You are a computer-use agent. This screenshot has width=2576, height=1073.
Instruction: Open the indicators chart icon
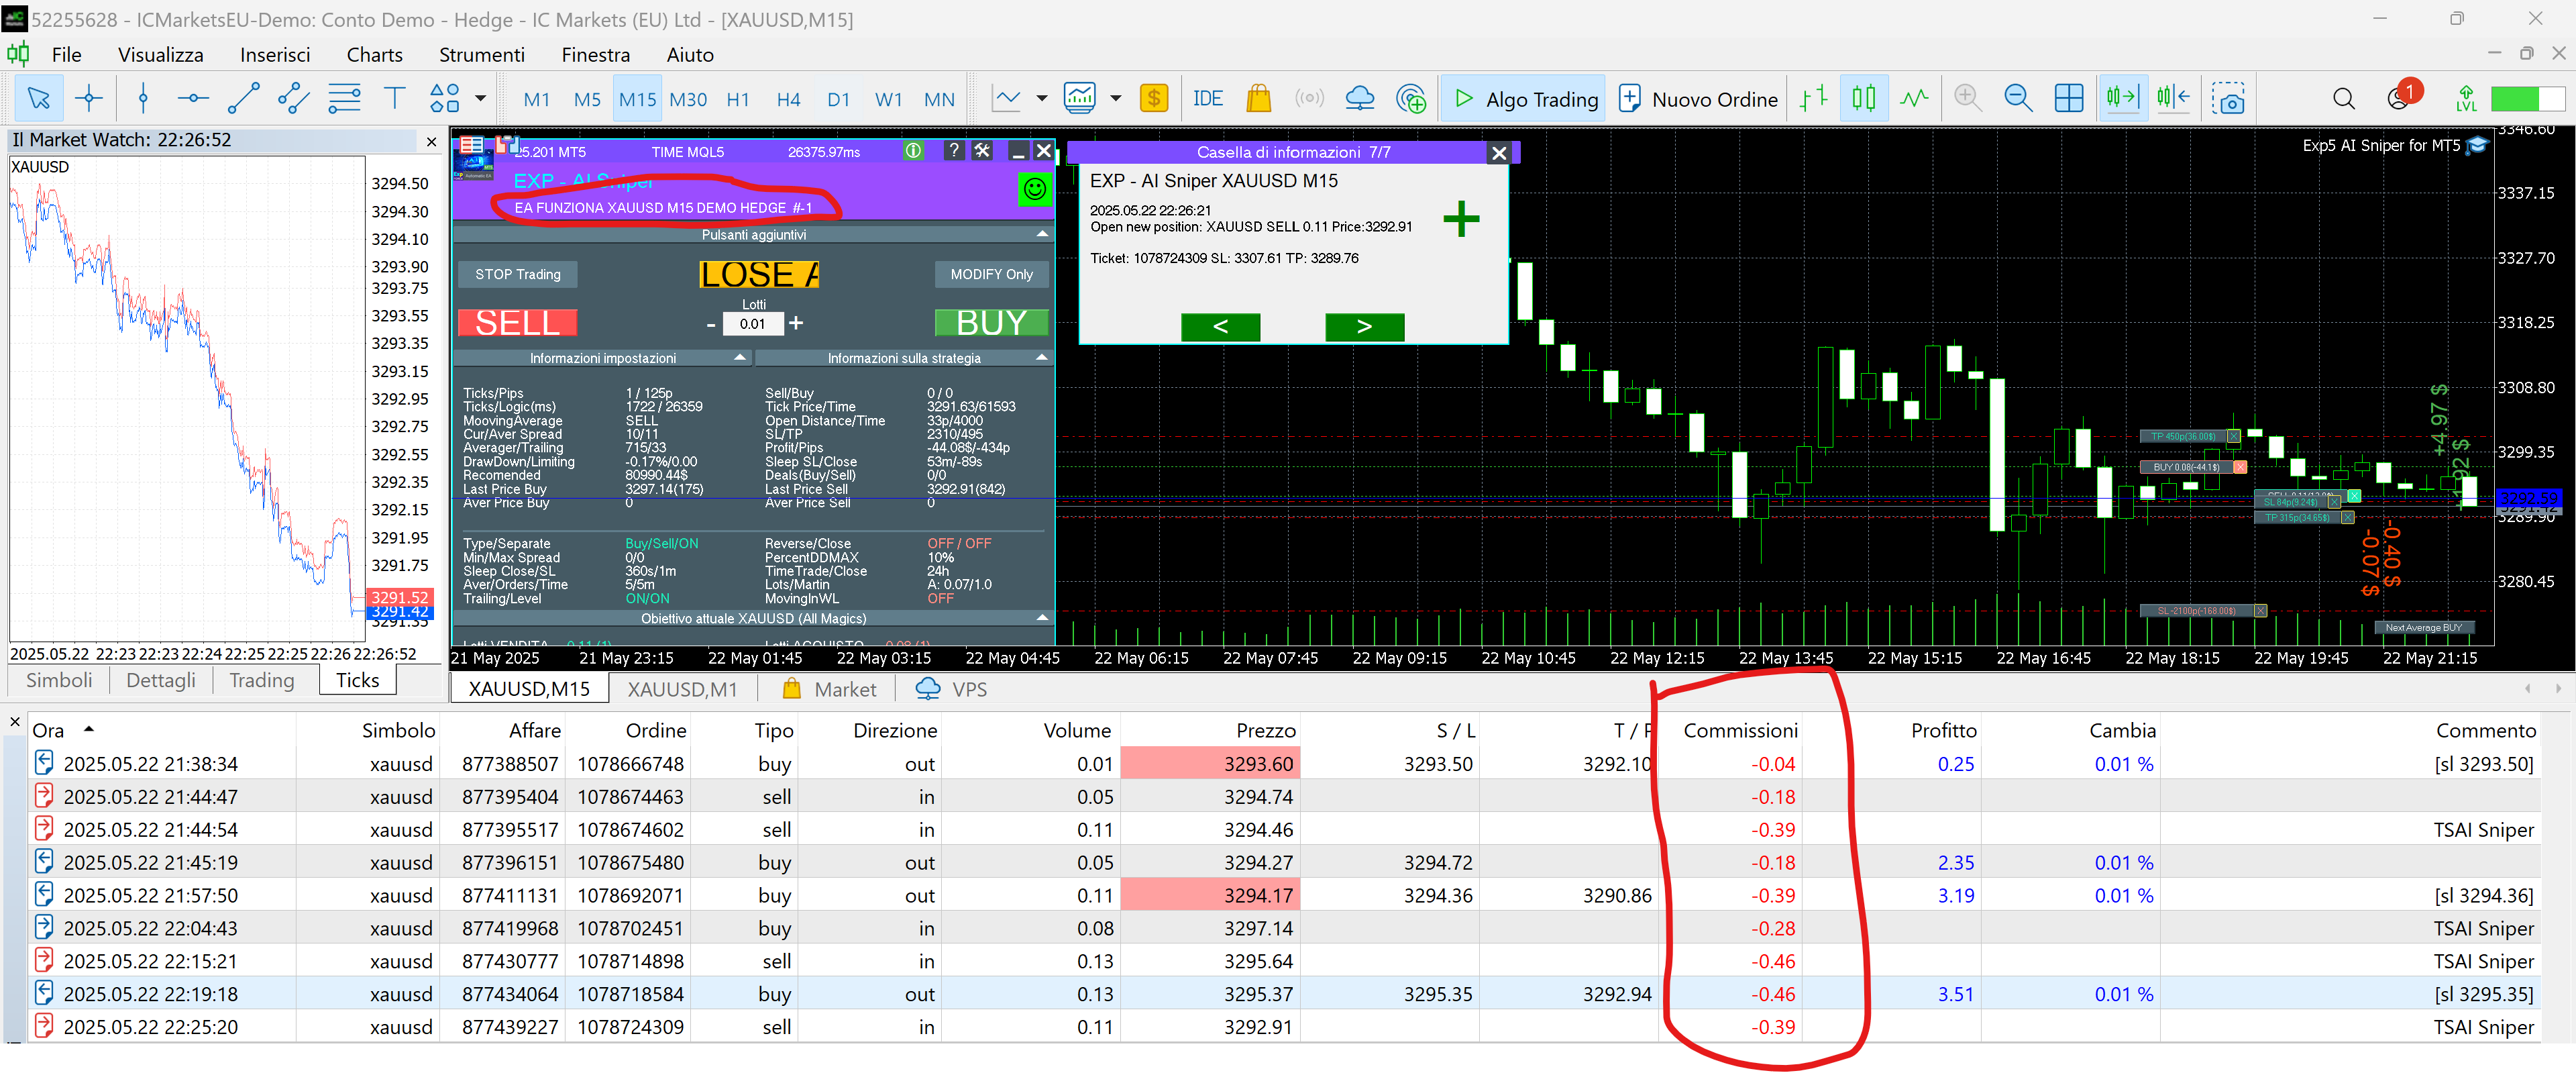[1080, 99]
